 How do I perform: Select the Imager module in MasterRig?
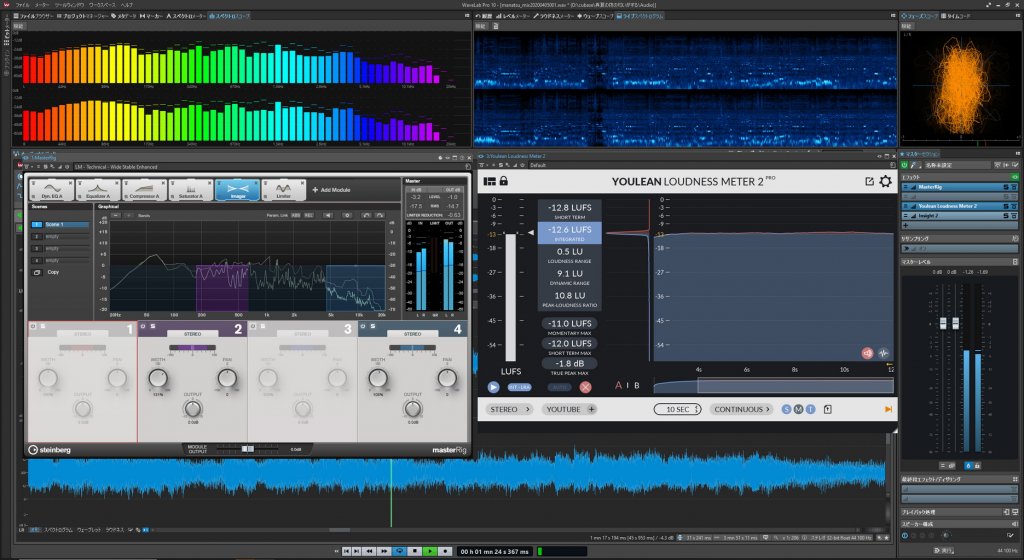coord(237,188)
